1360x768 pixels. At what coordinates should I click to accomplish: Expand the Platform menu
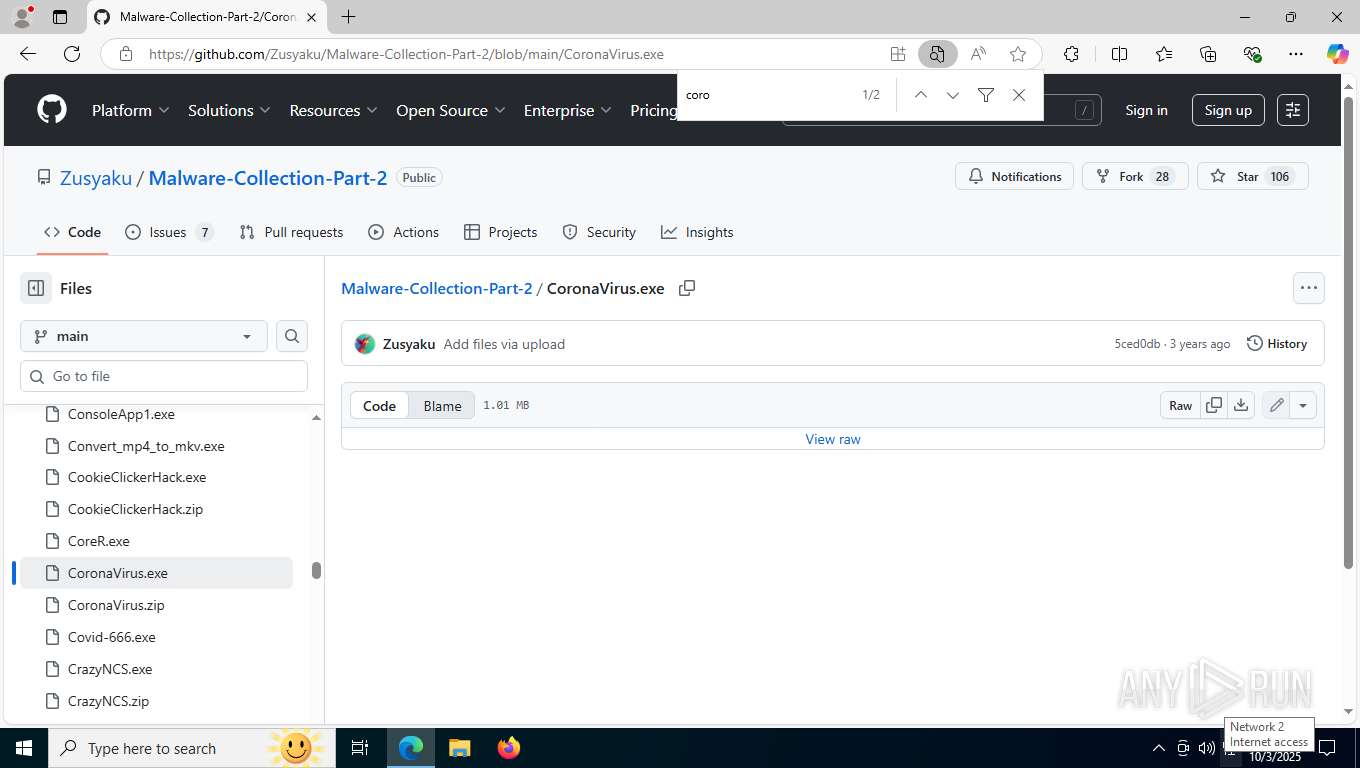131,110
